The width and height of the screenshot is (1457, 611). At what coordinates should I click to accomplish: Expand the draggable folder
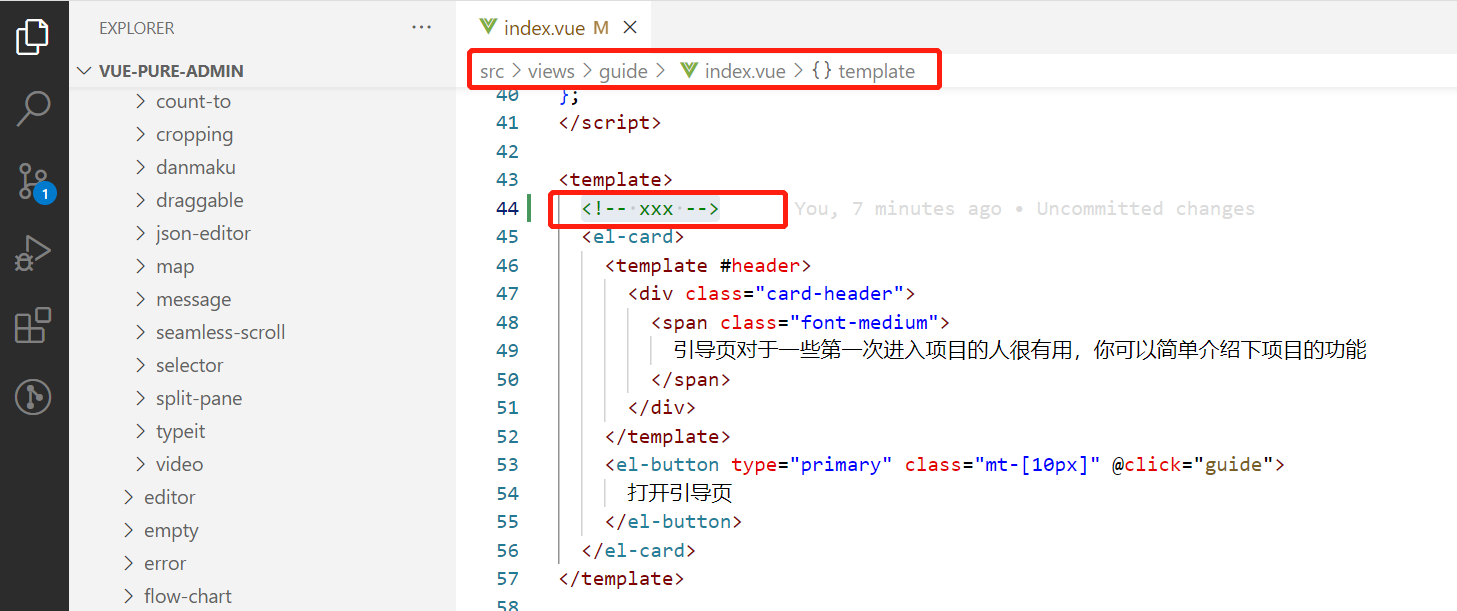tap(141, 200)
